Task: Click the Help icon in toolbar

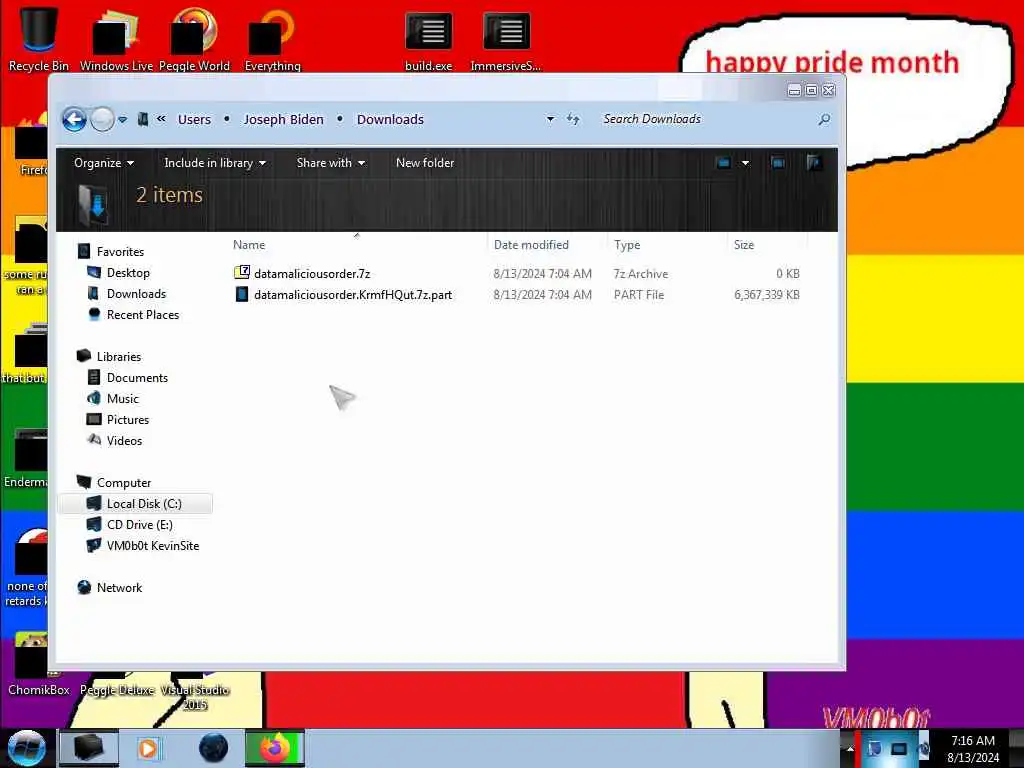Action: point(814,163)
